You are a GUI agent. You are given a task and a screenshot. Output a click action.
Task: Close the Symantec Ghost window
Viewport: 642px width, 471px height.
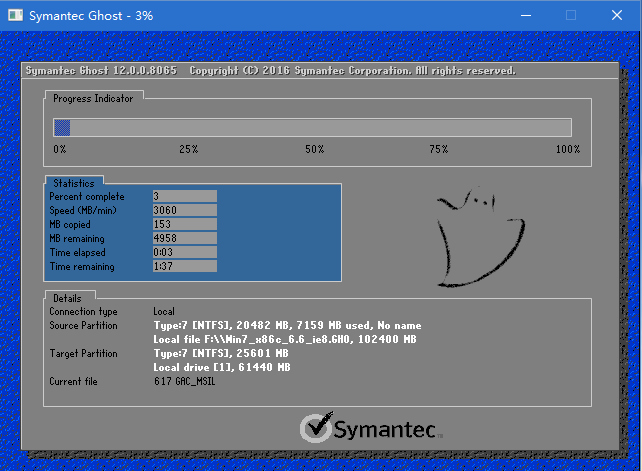coord(617,16)
